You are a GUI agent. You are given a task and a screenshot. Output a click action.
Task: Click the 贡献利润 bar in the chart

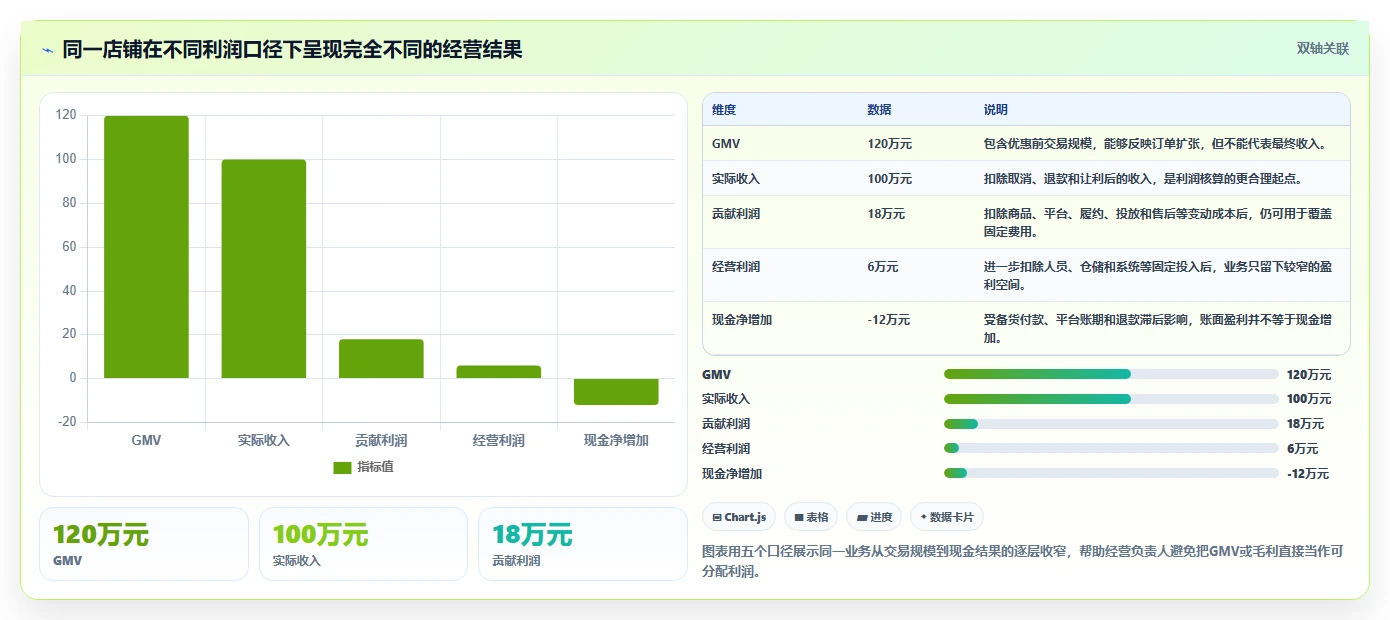381,359
